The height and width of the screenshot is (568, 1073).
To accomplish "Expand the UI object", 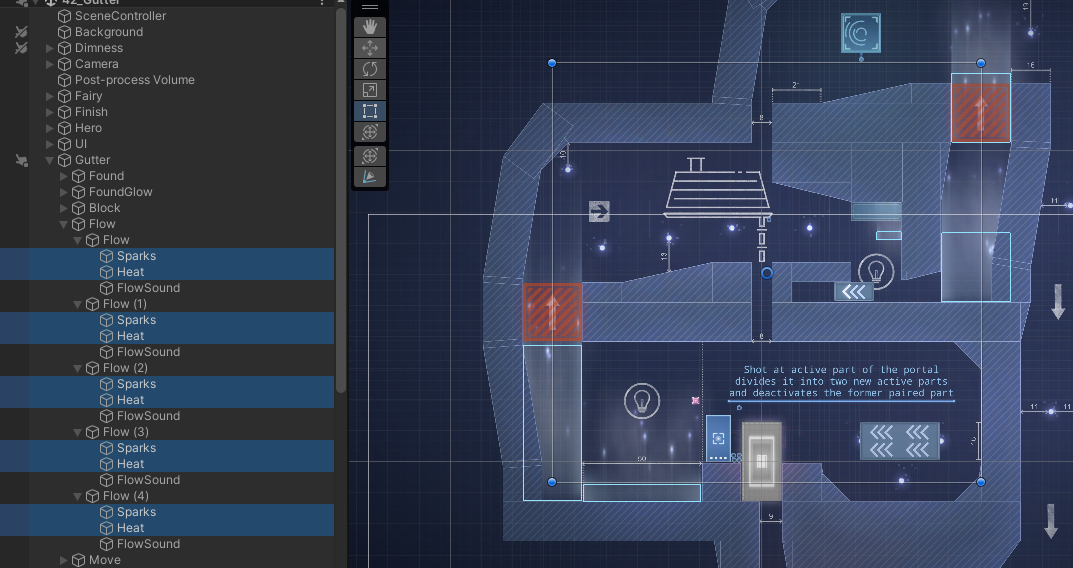I will [49, 144].
